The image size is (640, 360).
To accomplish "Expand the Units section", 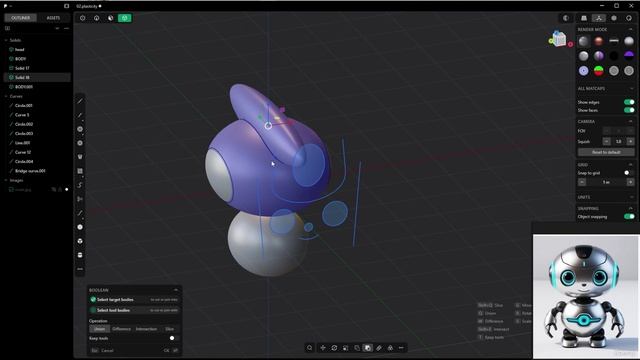I will pyautogui.click(x=631, y=197).
